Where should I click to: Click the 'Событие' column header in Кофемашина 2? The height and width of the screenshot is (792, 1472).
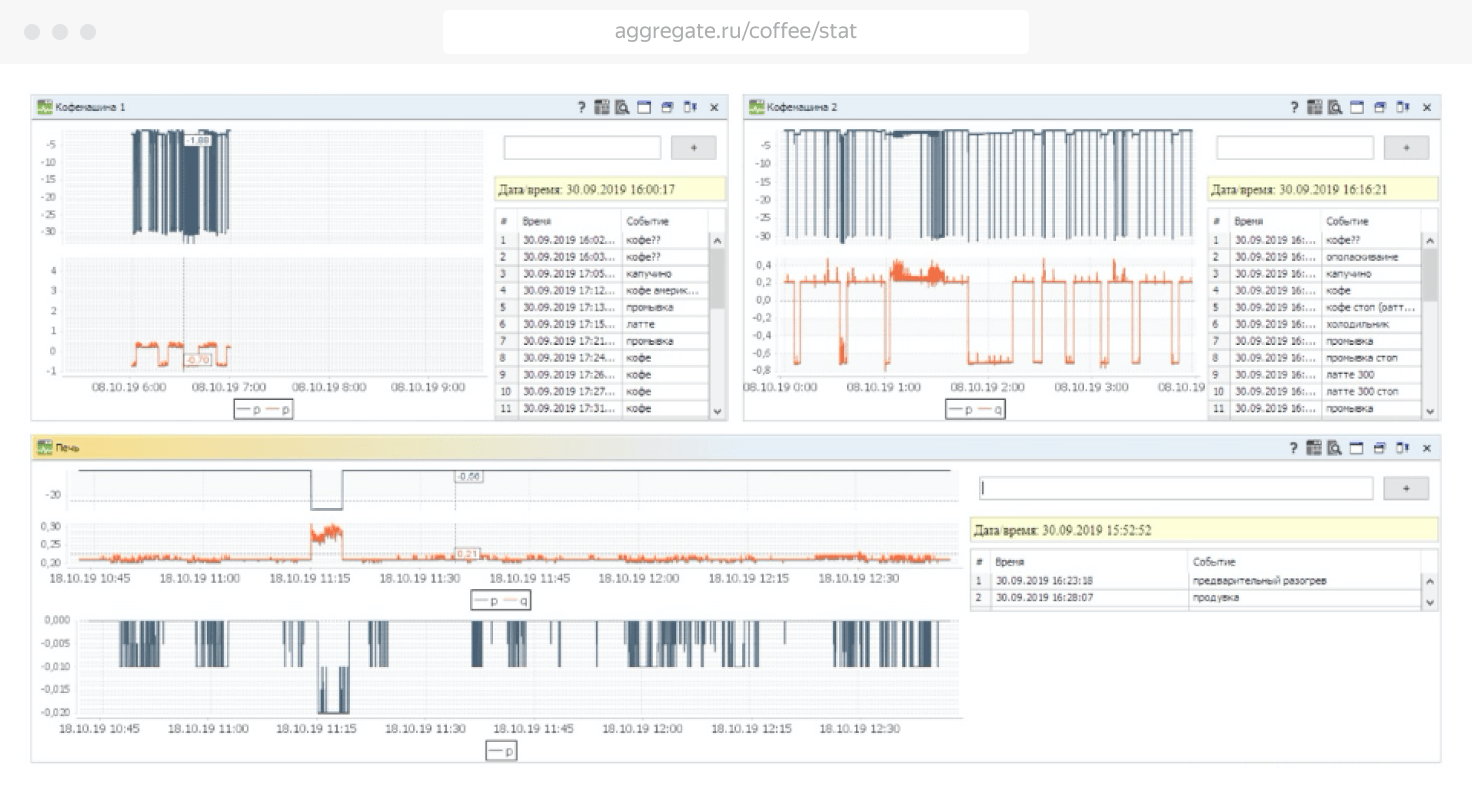(1347, 221)
